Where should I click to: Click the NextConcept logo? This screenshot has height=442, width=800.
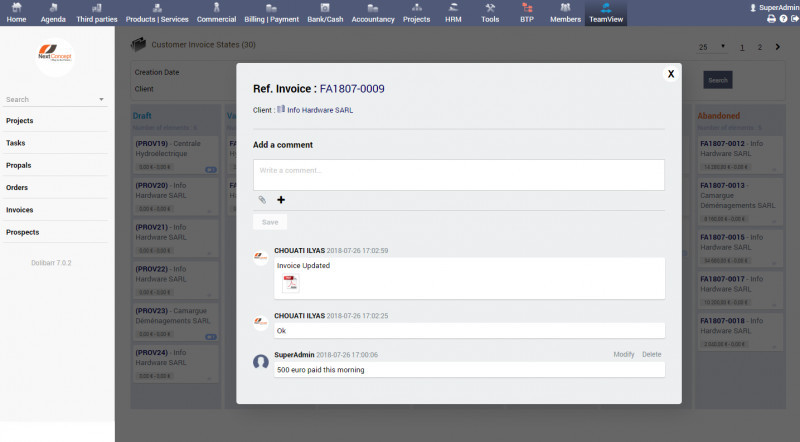point(55,57)
